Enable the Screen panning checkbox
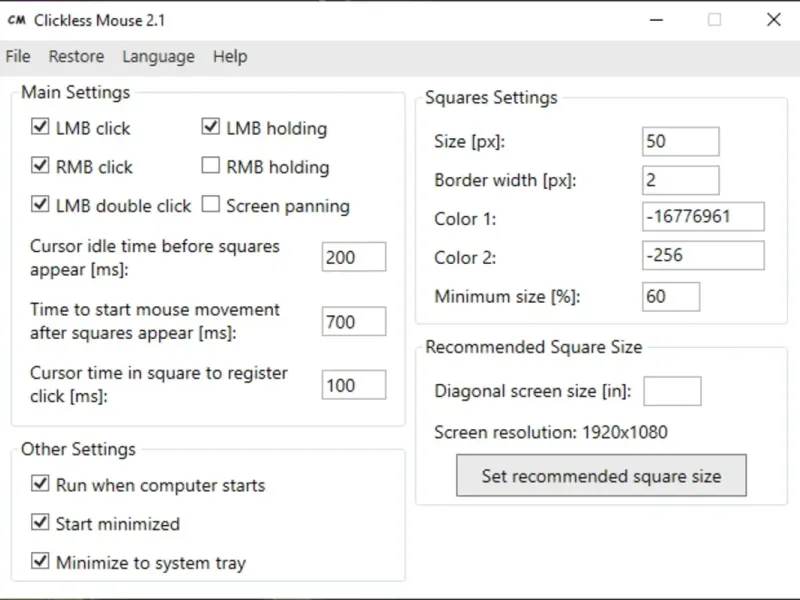 (x=211, y=205)
